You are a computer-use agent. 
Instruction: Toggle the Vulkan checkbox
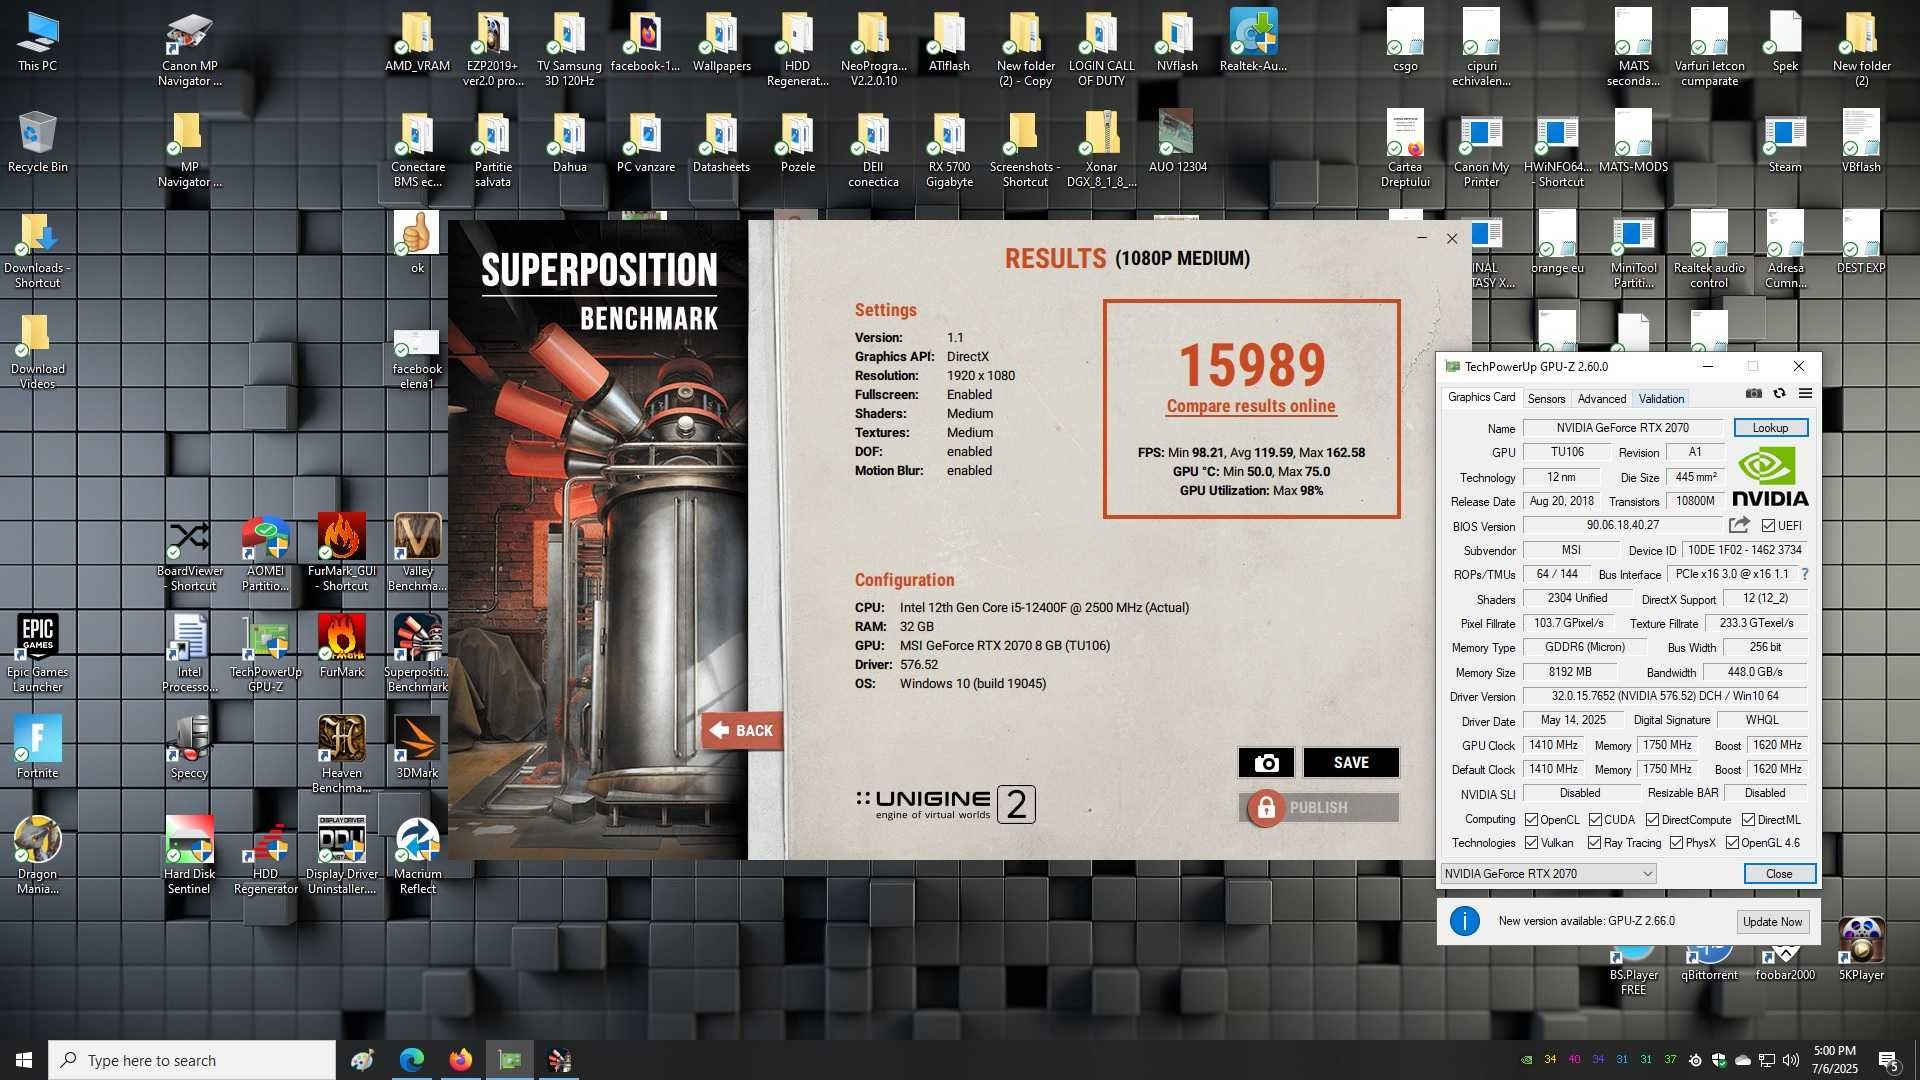click(x=1531, y=843)
